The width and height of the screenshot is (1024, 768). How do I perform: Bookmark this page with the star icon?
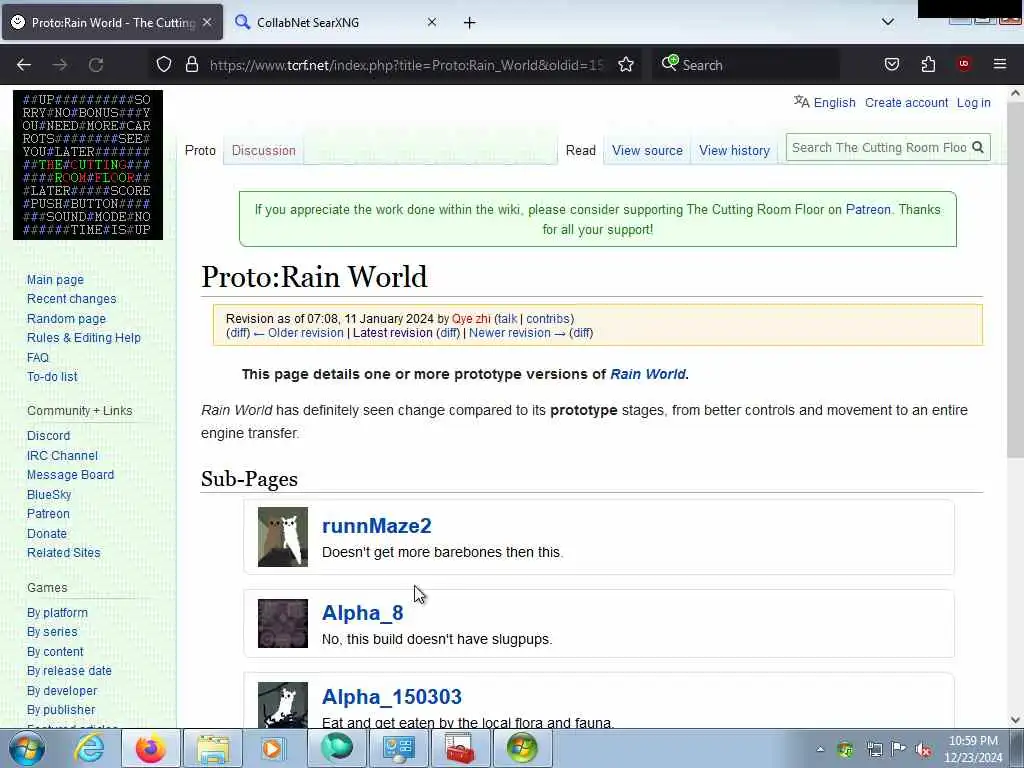pyautogui.click(x=626, y=65)
